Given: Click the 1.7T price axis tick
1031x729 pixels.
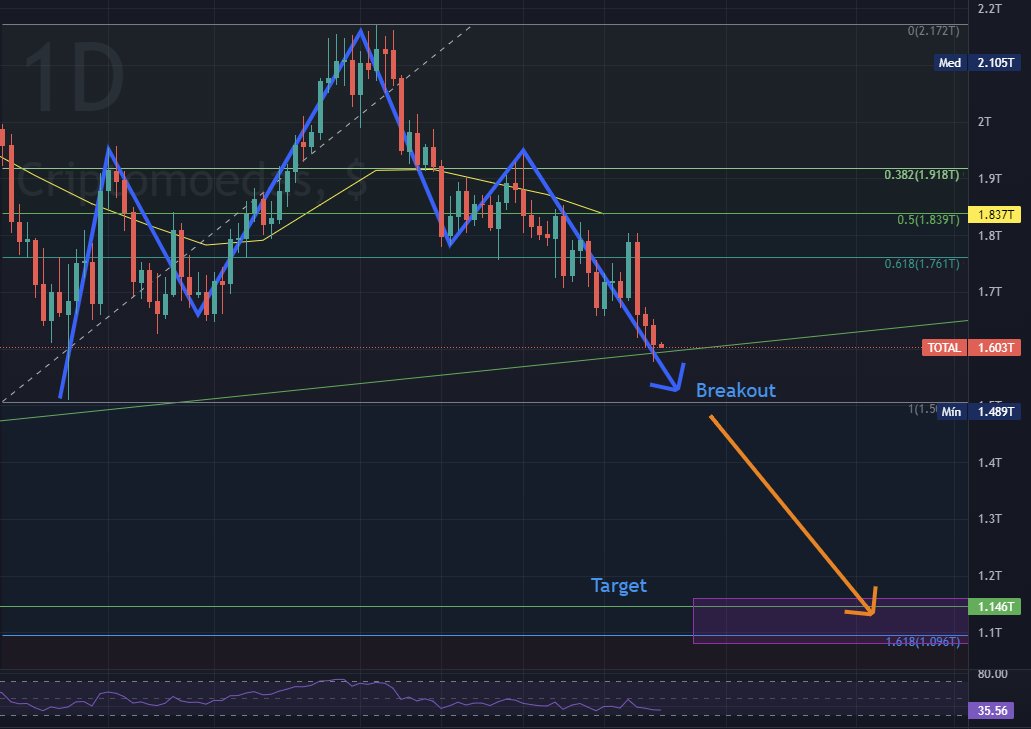Looking at the screenshot, I should tap(990, 291).
